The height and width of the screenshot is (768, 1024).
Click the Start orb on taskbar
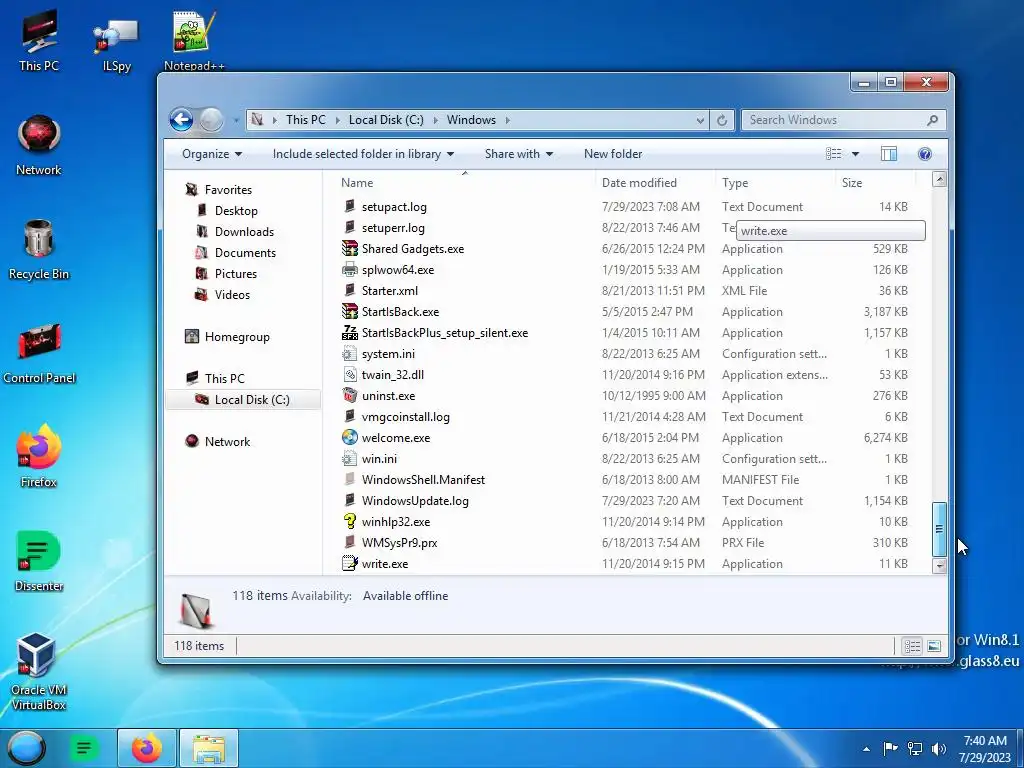point(27,748)
